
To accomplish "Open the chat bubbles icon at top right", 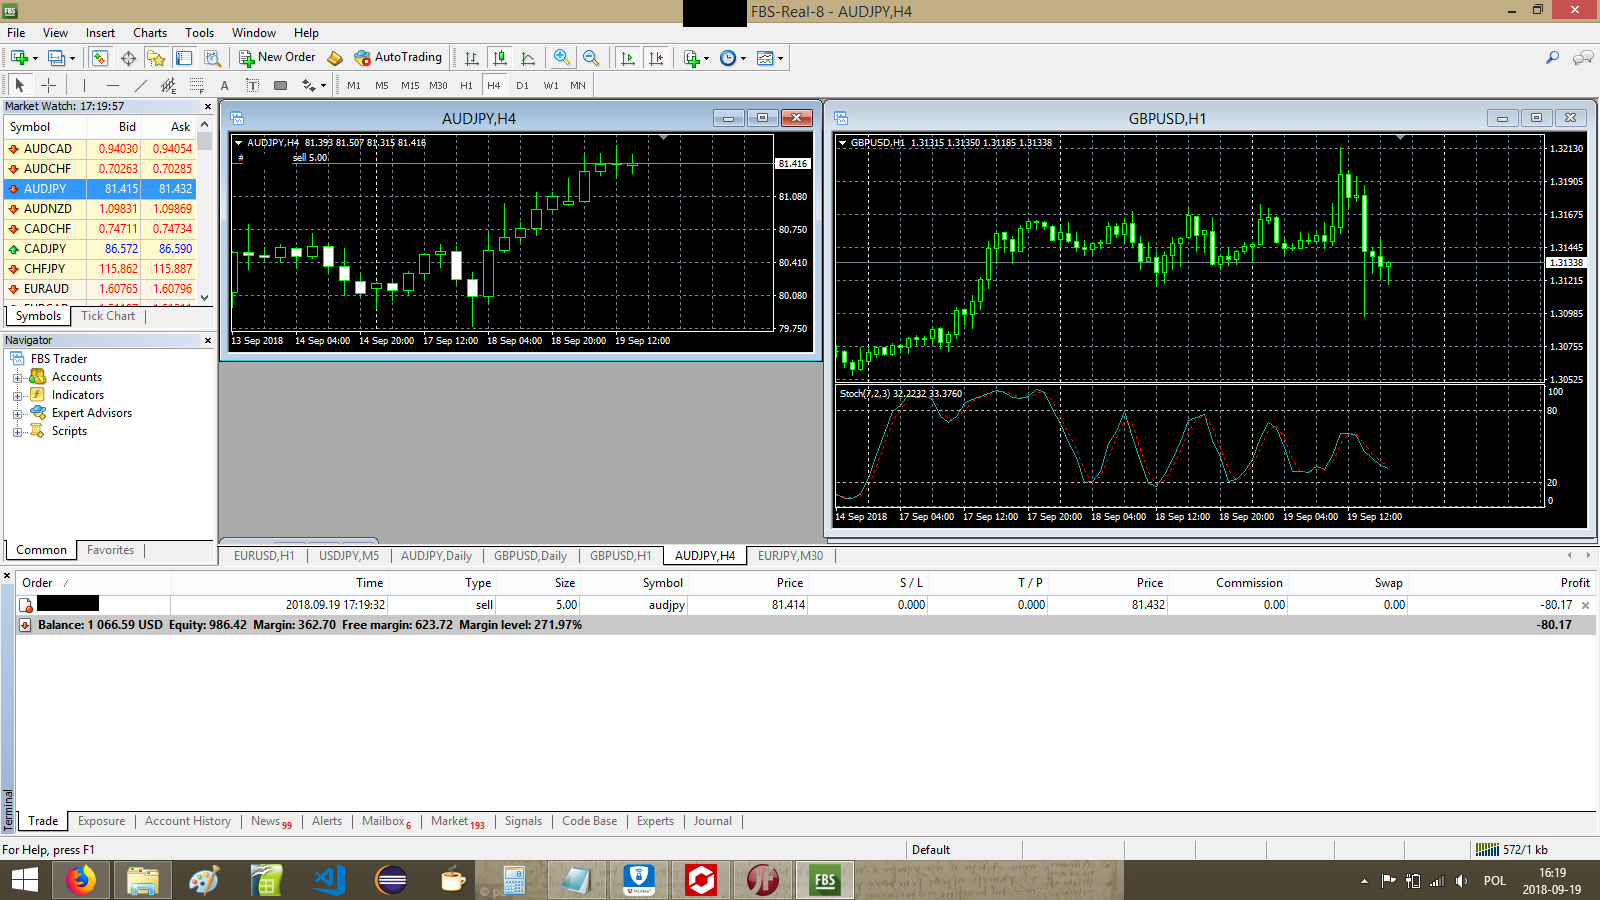I will pos(1583,58).
